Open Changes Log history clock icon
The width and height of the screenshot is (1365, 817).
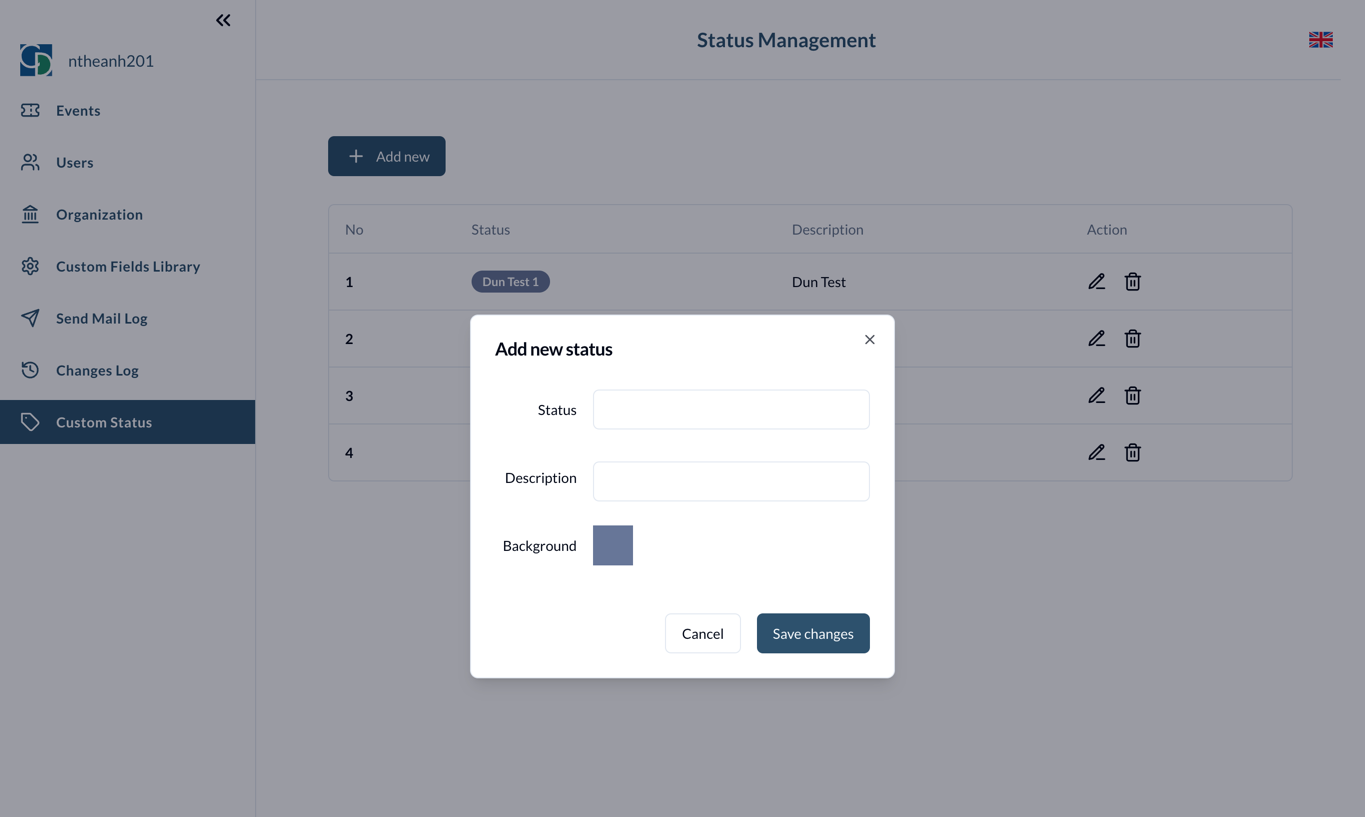[x=29, y=370]
